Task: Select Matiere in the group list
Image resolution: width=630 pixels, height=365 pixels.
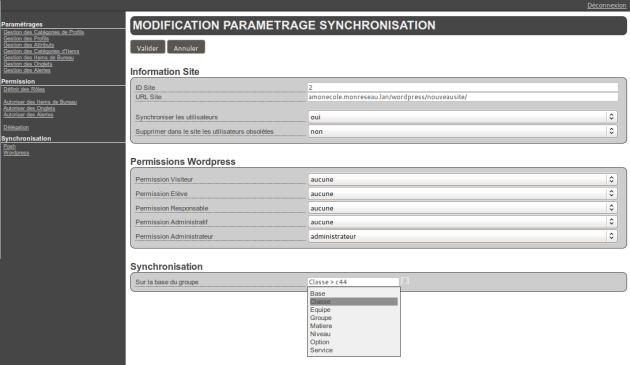Action: pos(354,326)
